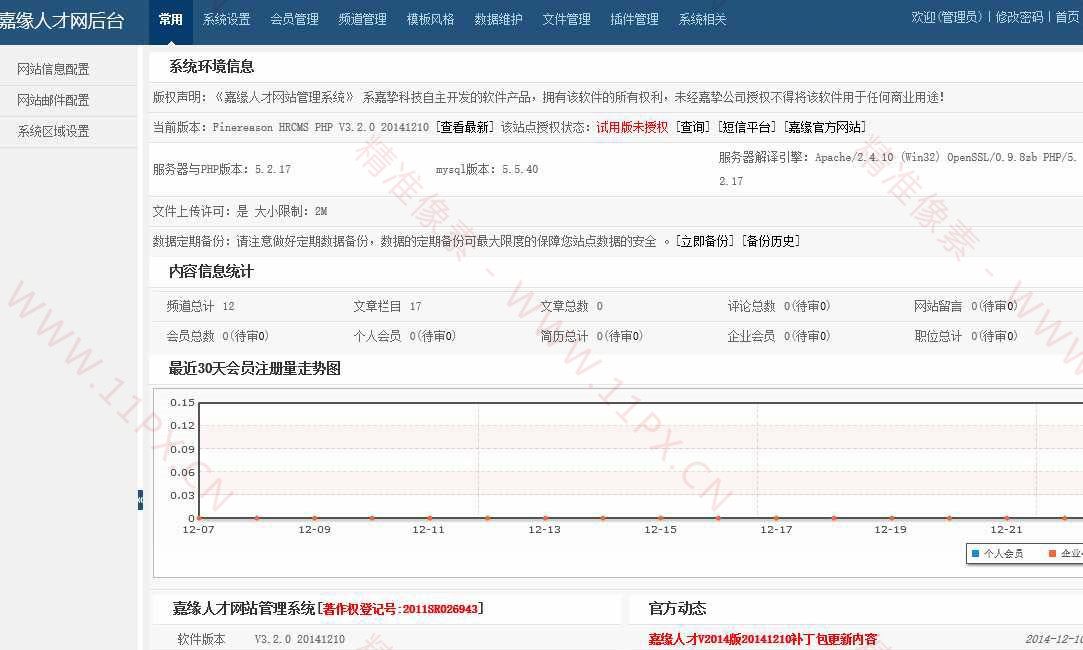The height and width of the screenshot is (650, 1083).
Task: Open the 常用 tab in top navigation
Action: tap(171, 19)
